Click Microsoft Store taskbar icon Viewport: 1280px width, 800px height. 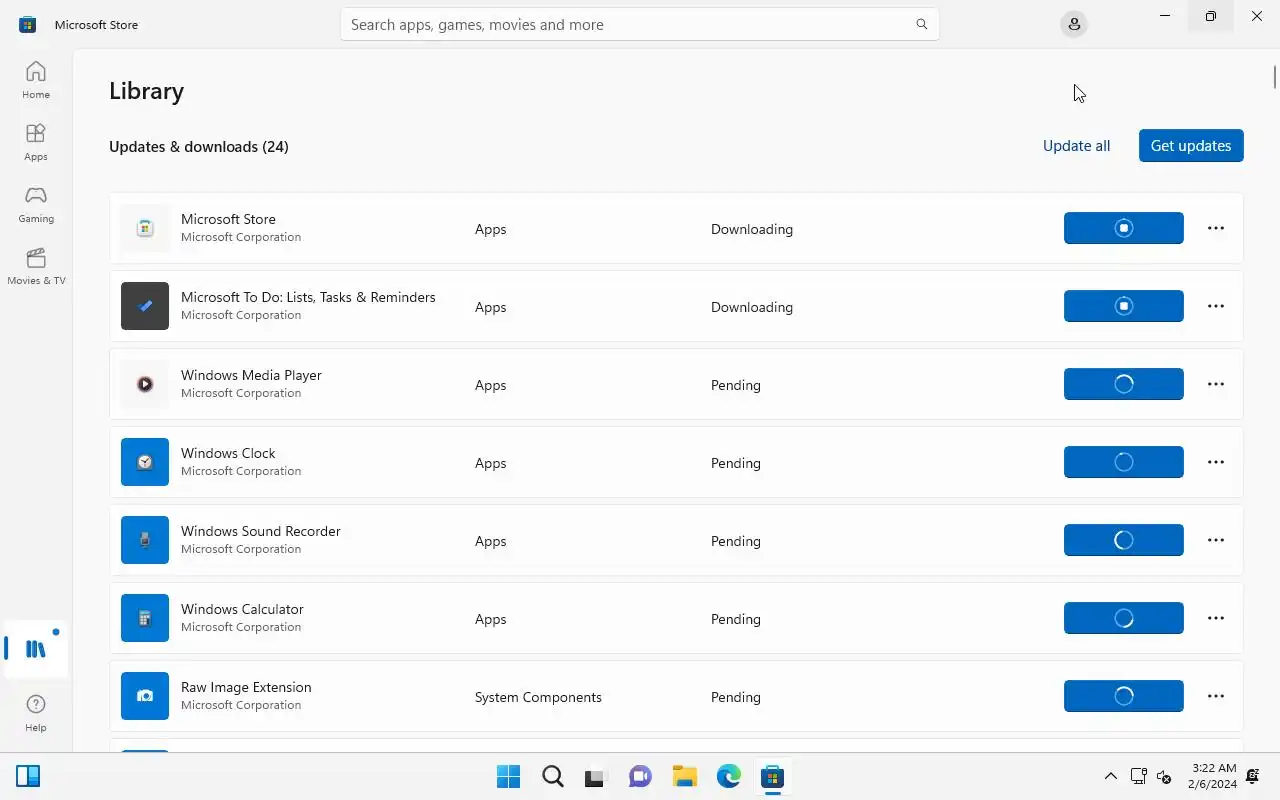(772, 776)
